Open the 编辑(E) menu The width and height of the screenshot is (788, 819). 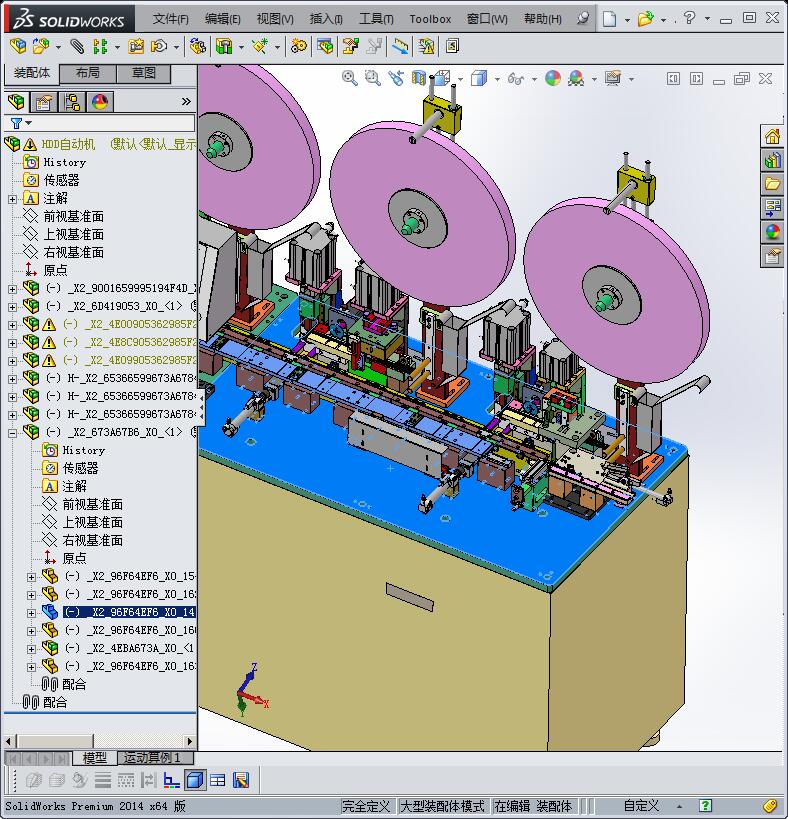(222, 19)
